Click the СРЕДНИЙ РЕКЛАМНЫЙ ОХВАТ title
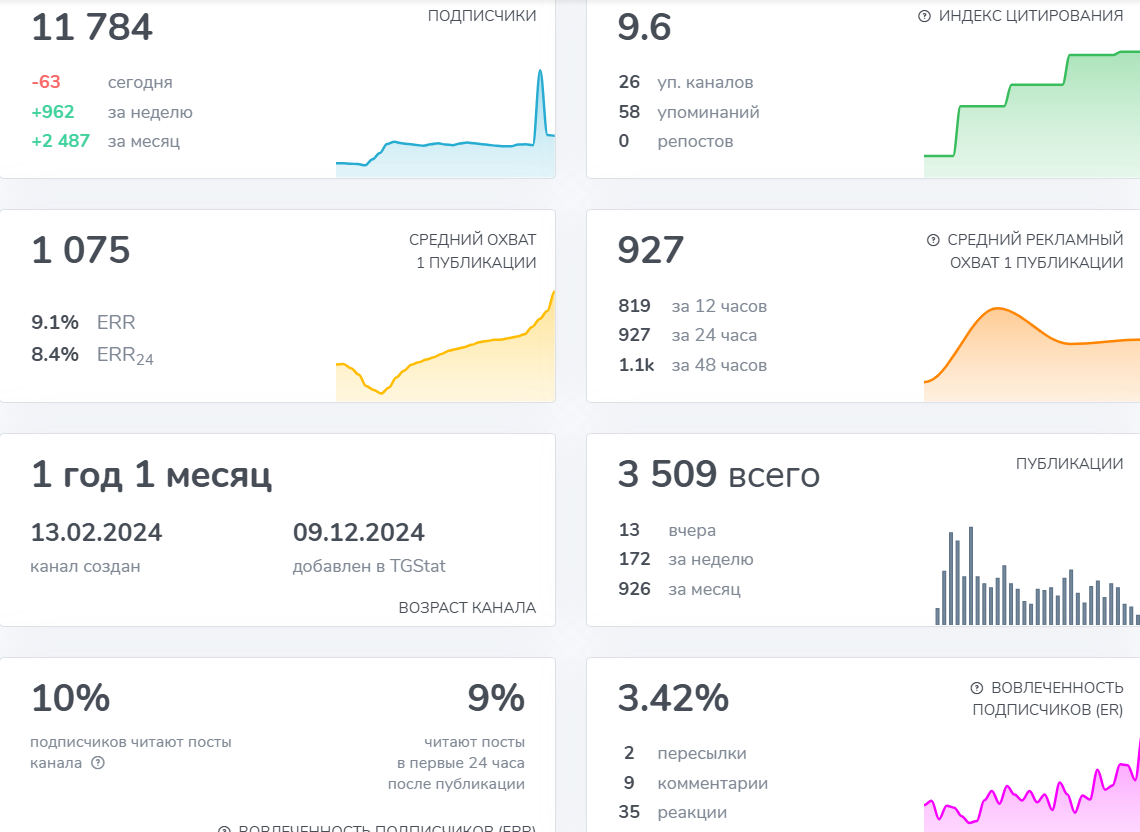 [1035, 251]
